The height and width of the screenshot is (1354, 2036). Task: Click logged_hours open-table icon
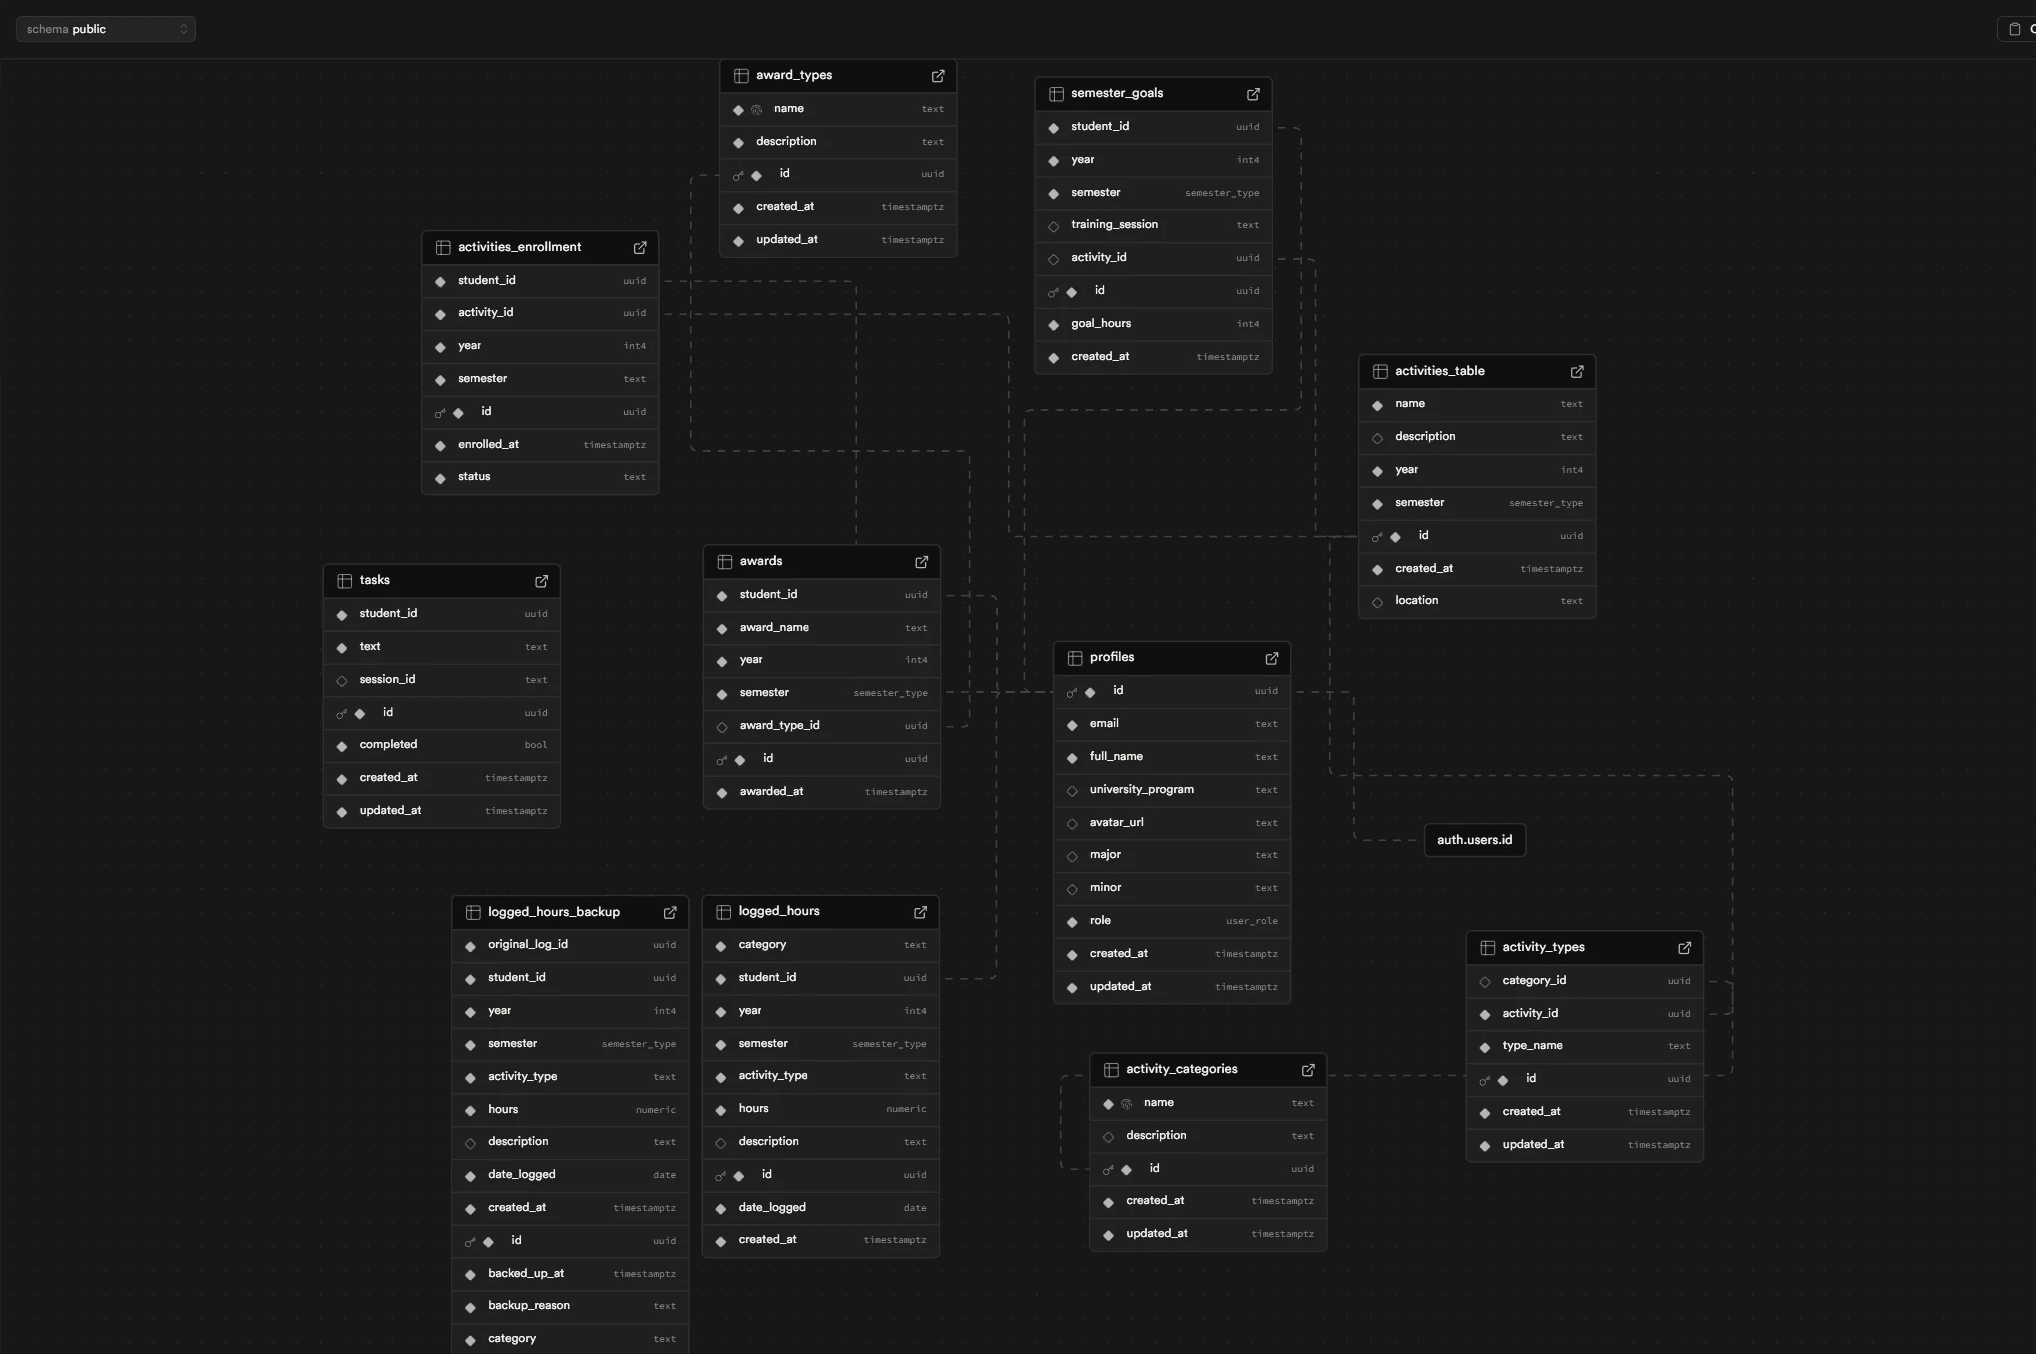pyautogui.click(x=920, y=912)
